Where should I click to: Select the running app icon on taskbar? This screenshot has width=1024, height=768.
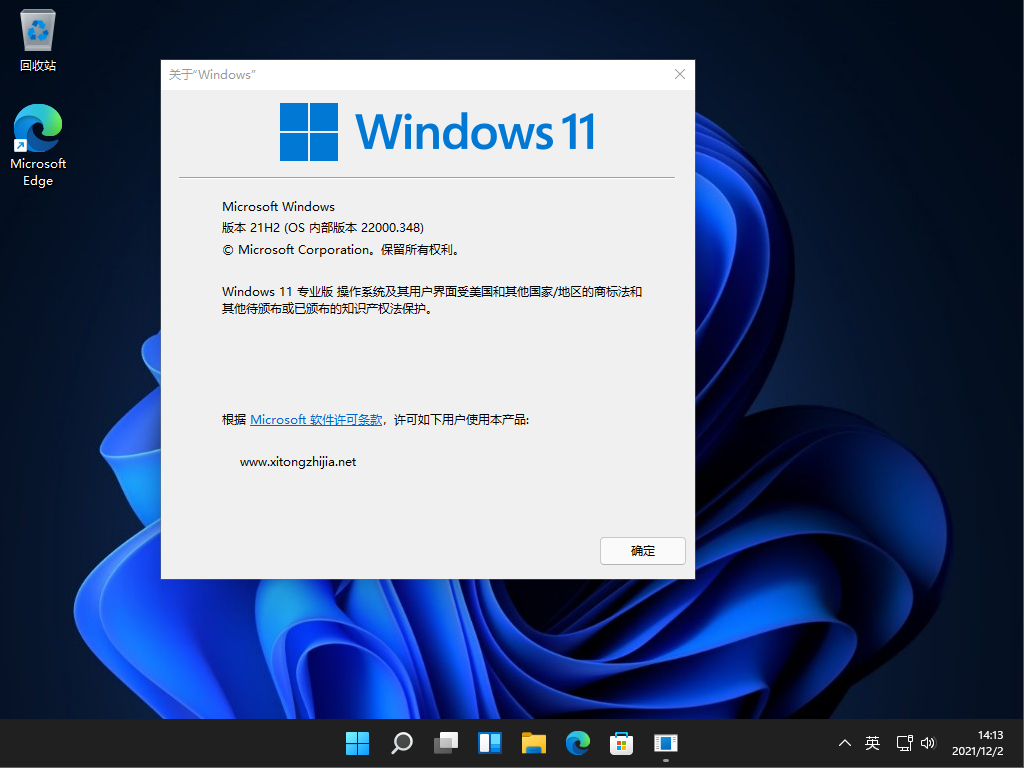pos(665,743)
